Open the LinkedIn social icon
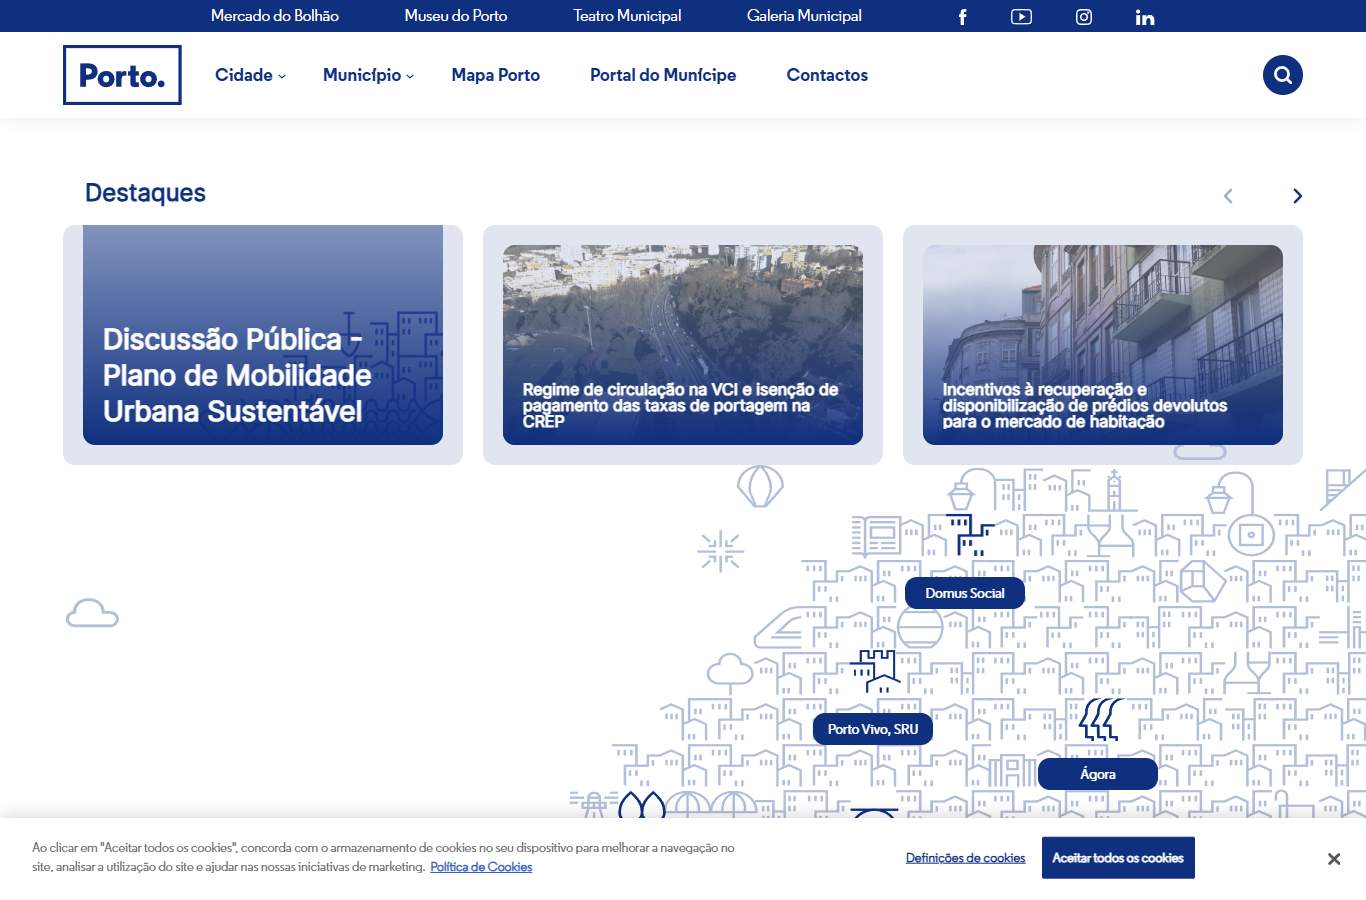Viewport: 1366px width, 900px height. coord(1145,17)
